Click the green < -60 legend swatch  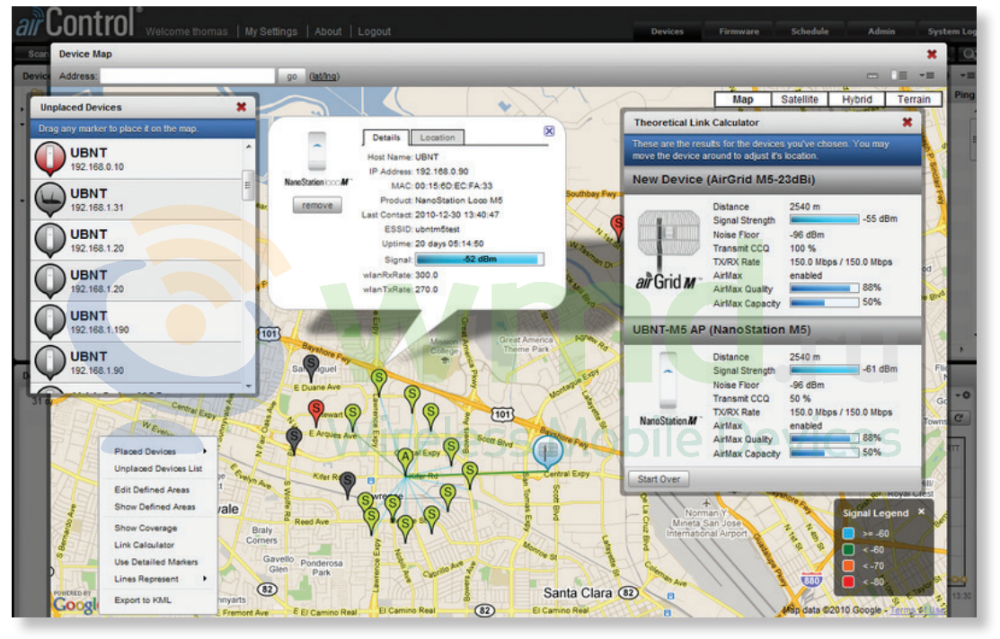(x=848, y=549)
